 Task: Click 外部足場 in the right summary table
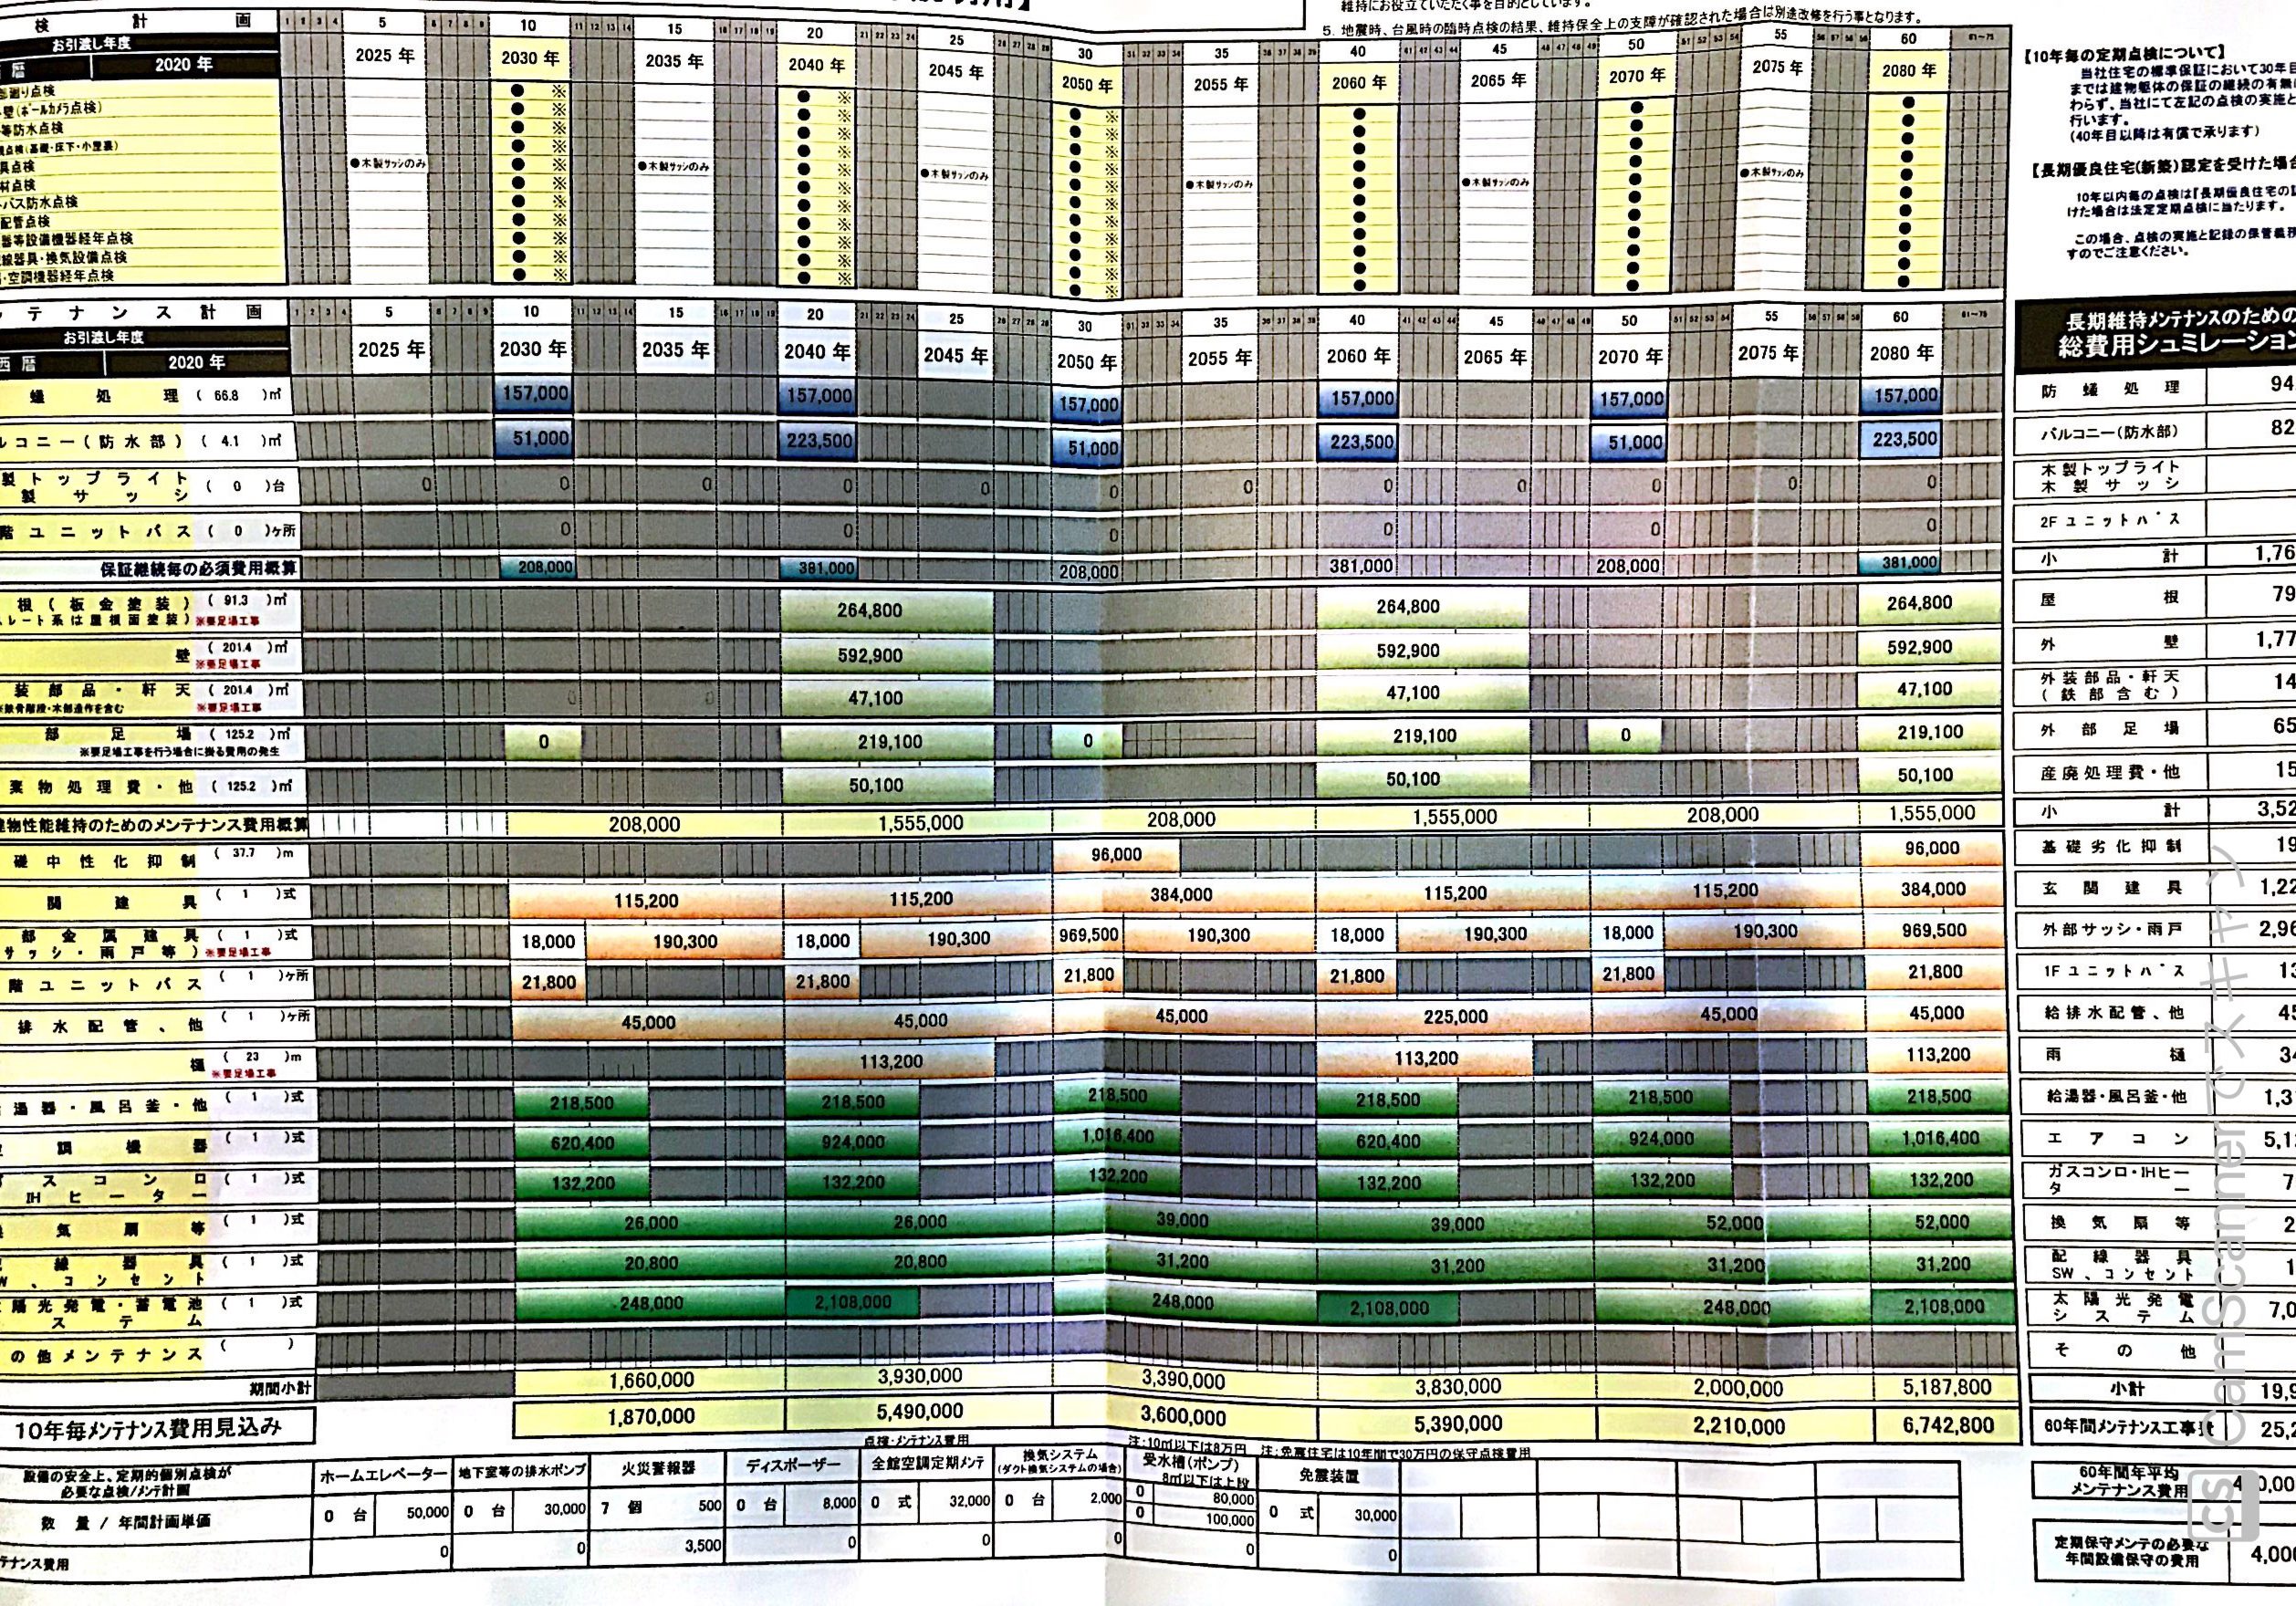pyautogui.click(x=2110, y=729)
